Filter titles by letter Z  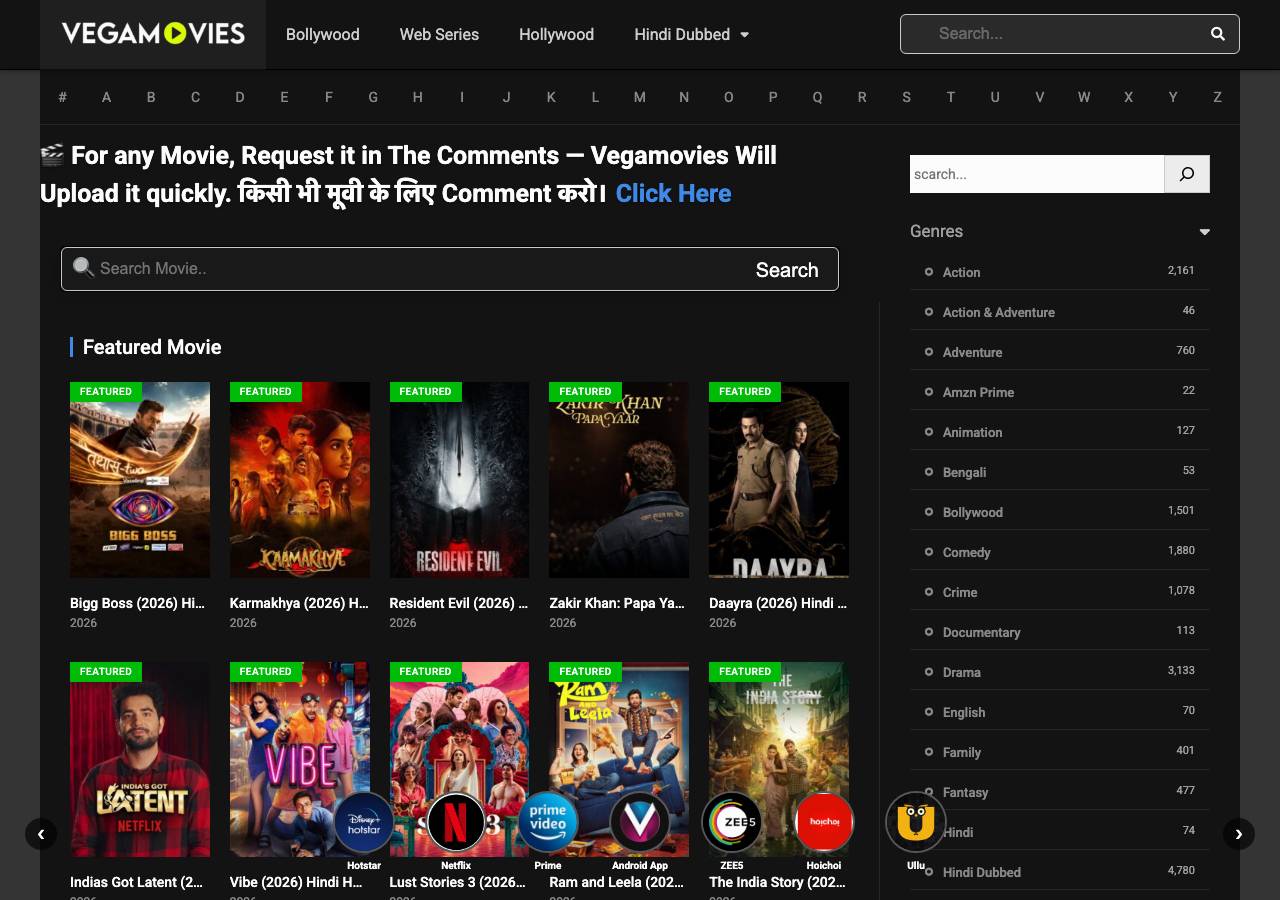(x=1217, y=97)
